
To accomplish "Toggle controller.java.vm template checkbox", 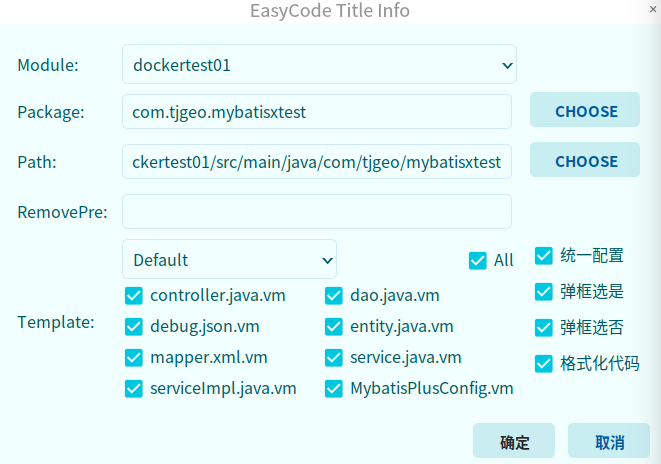I will [133, 295].
